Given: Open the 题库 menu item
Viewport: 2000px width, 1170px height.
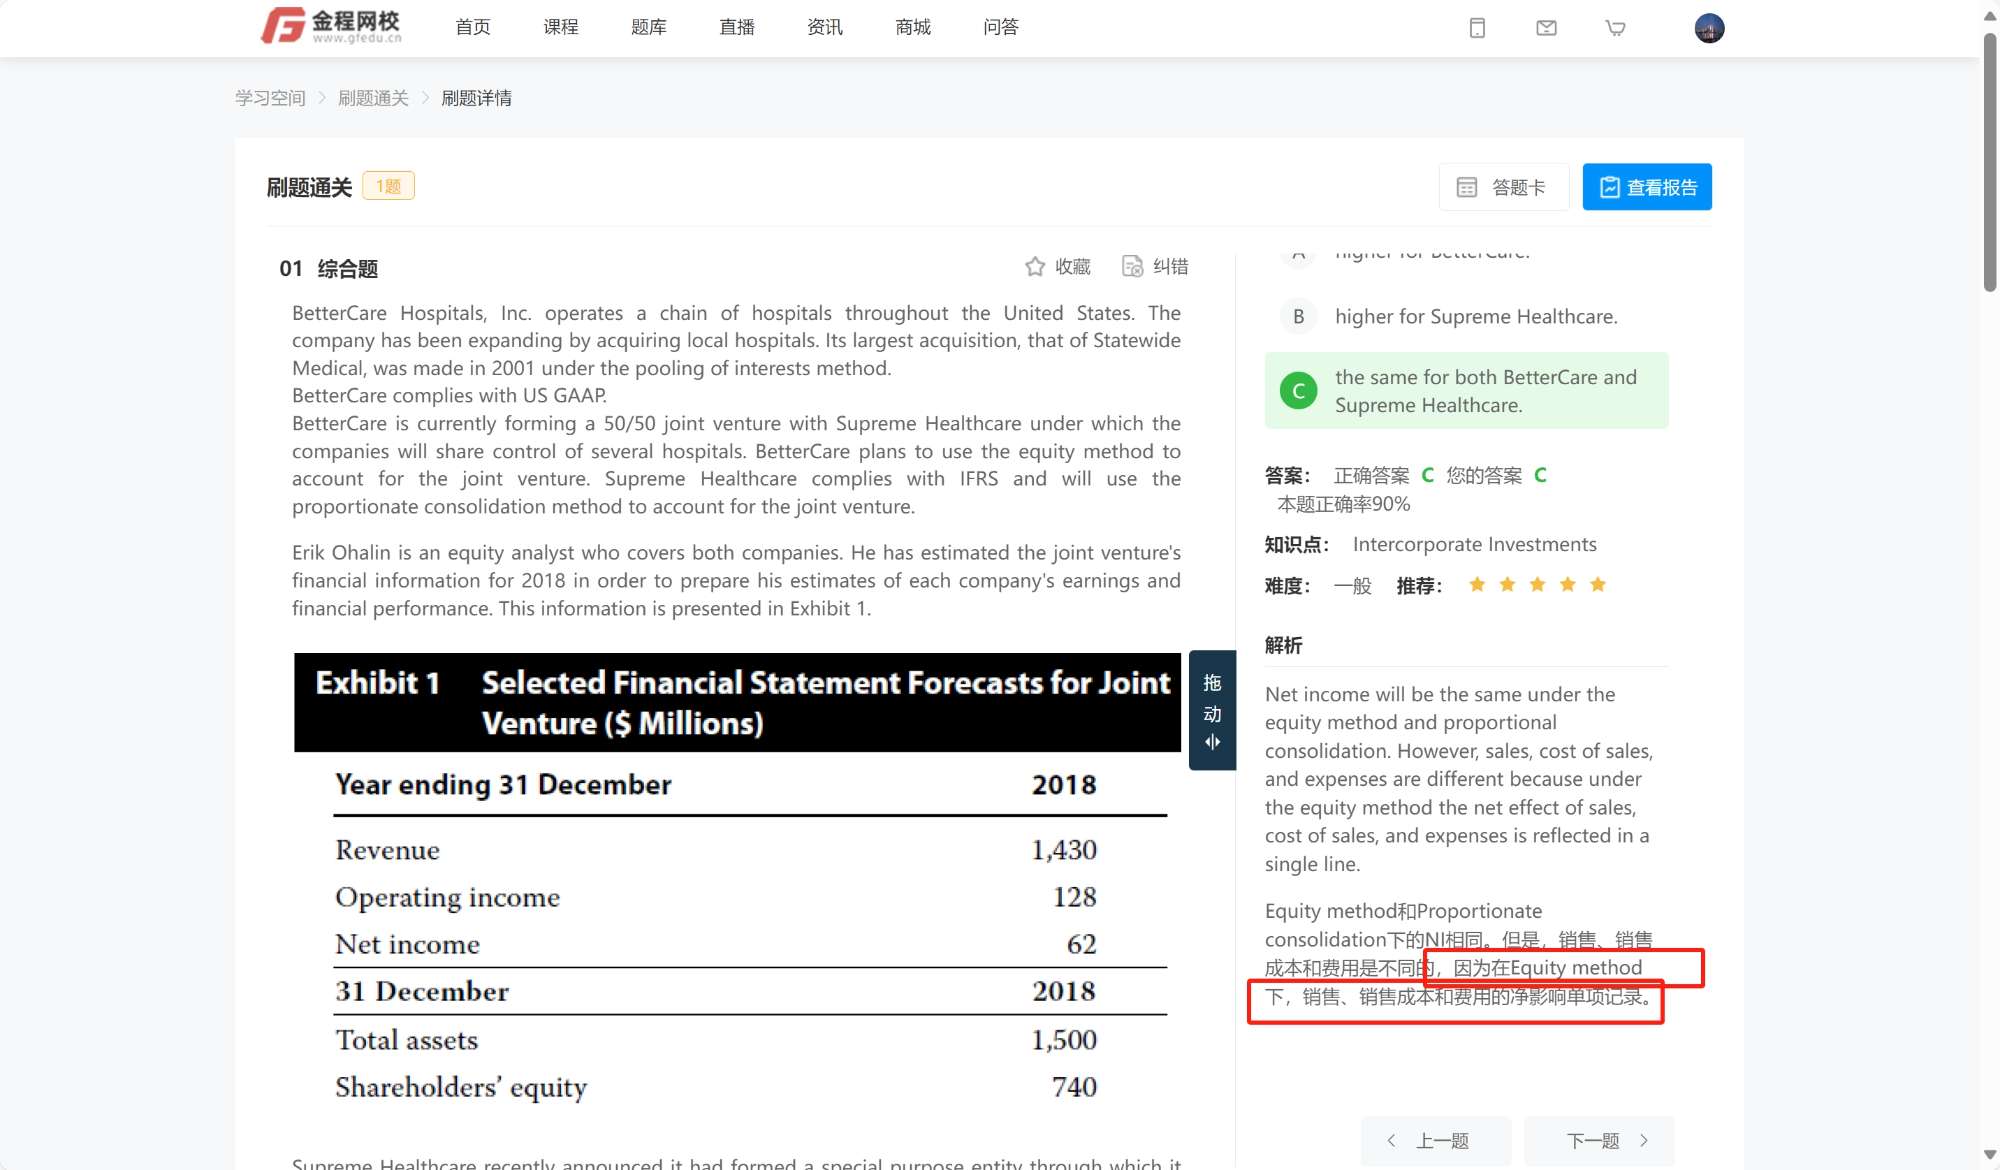Looking at the screenshot, I should 648,27.
